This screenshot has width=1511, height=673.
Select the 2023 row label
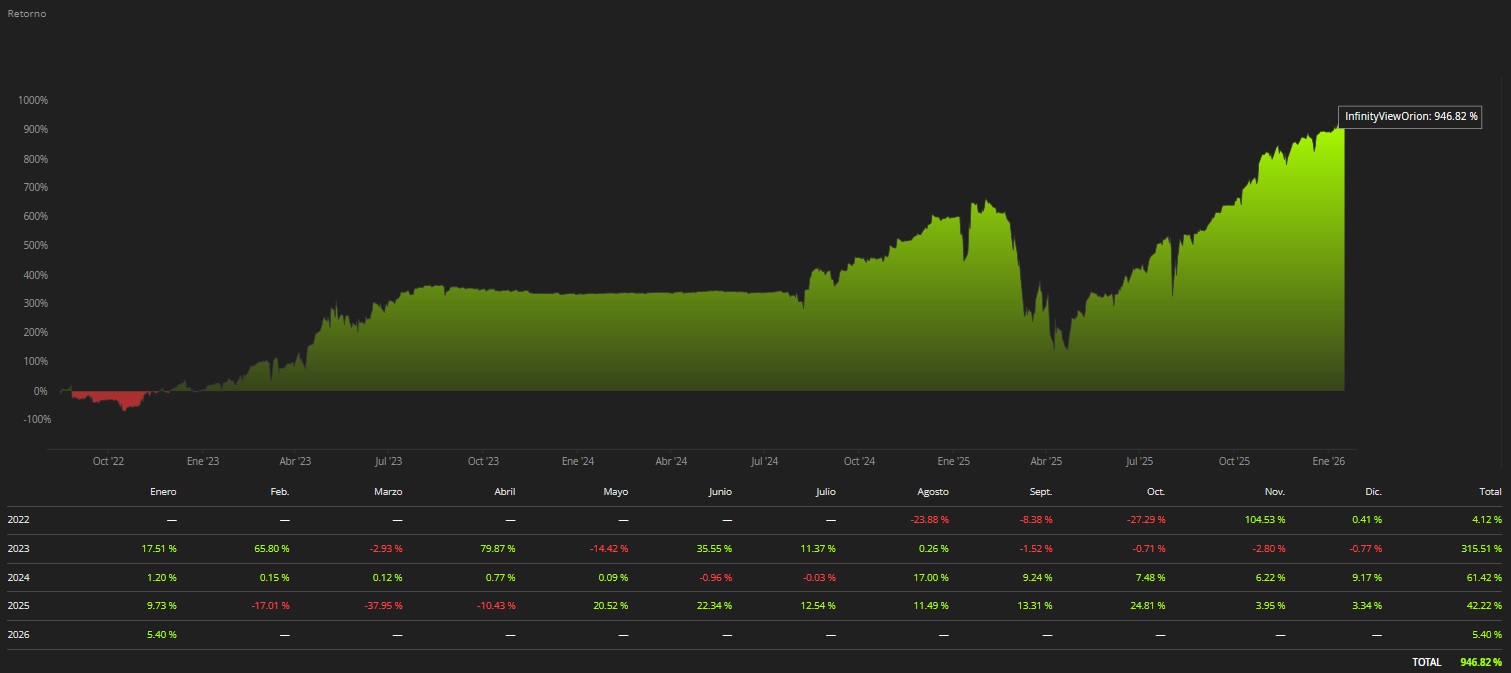[x=18, y=549]
